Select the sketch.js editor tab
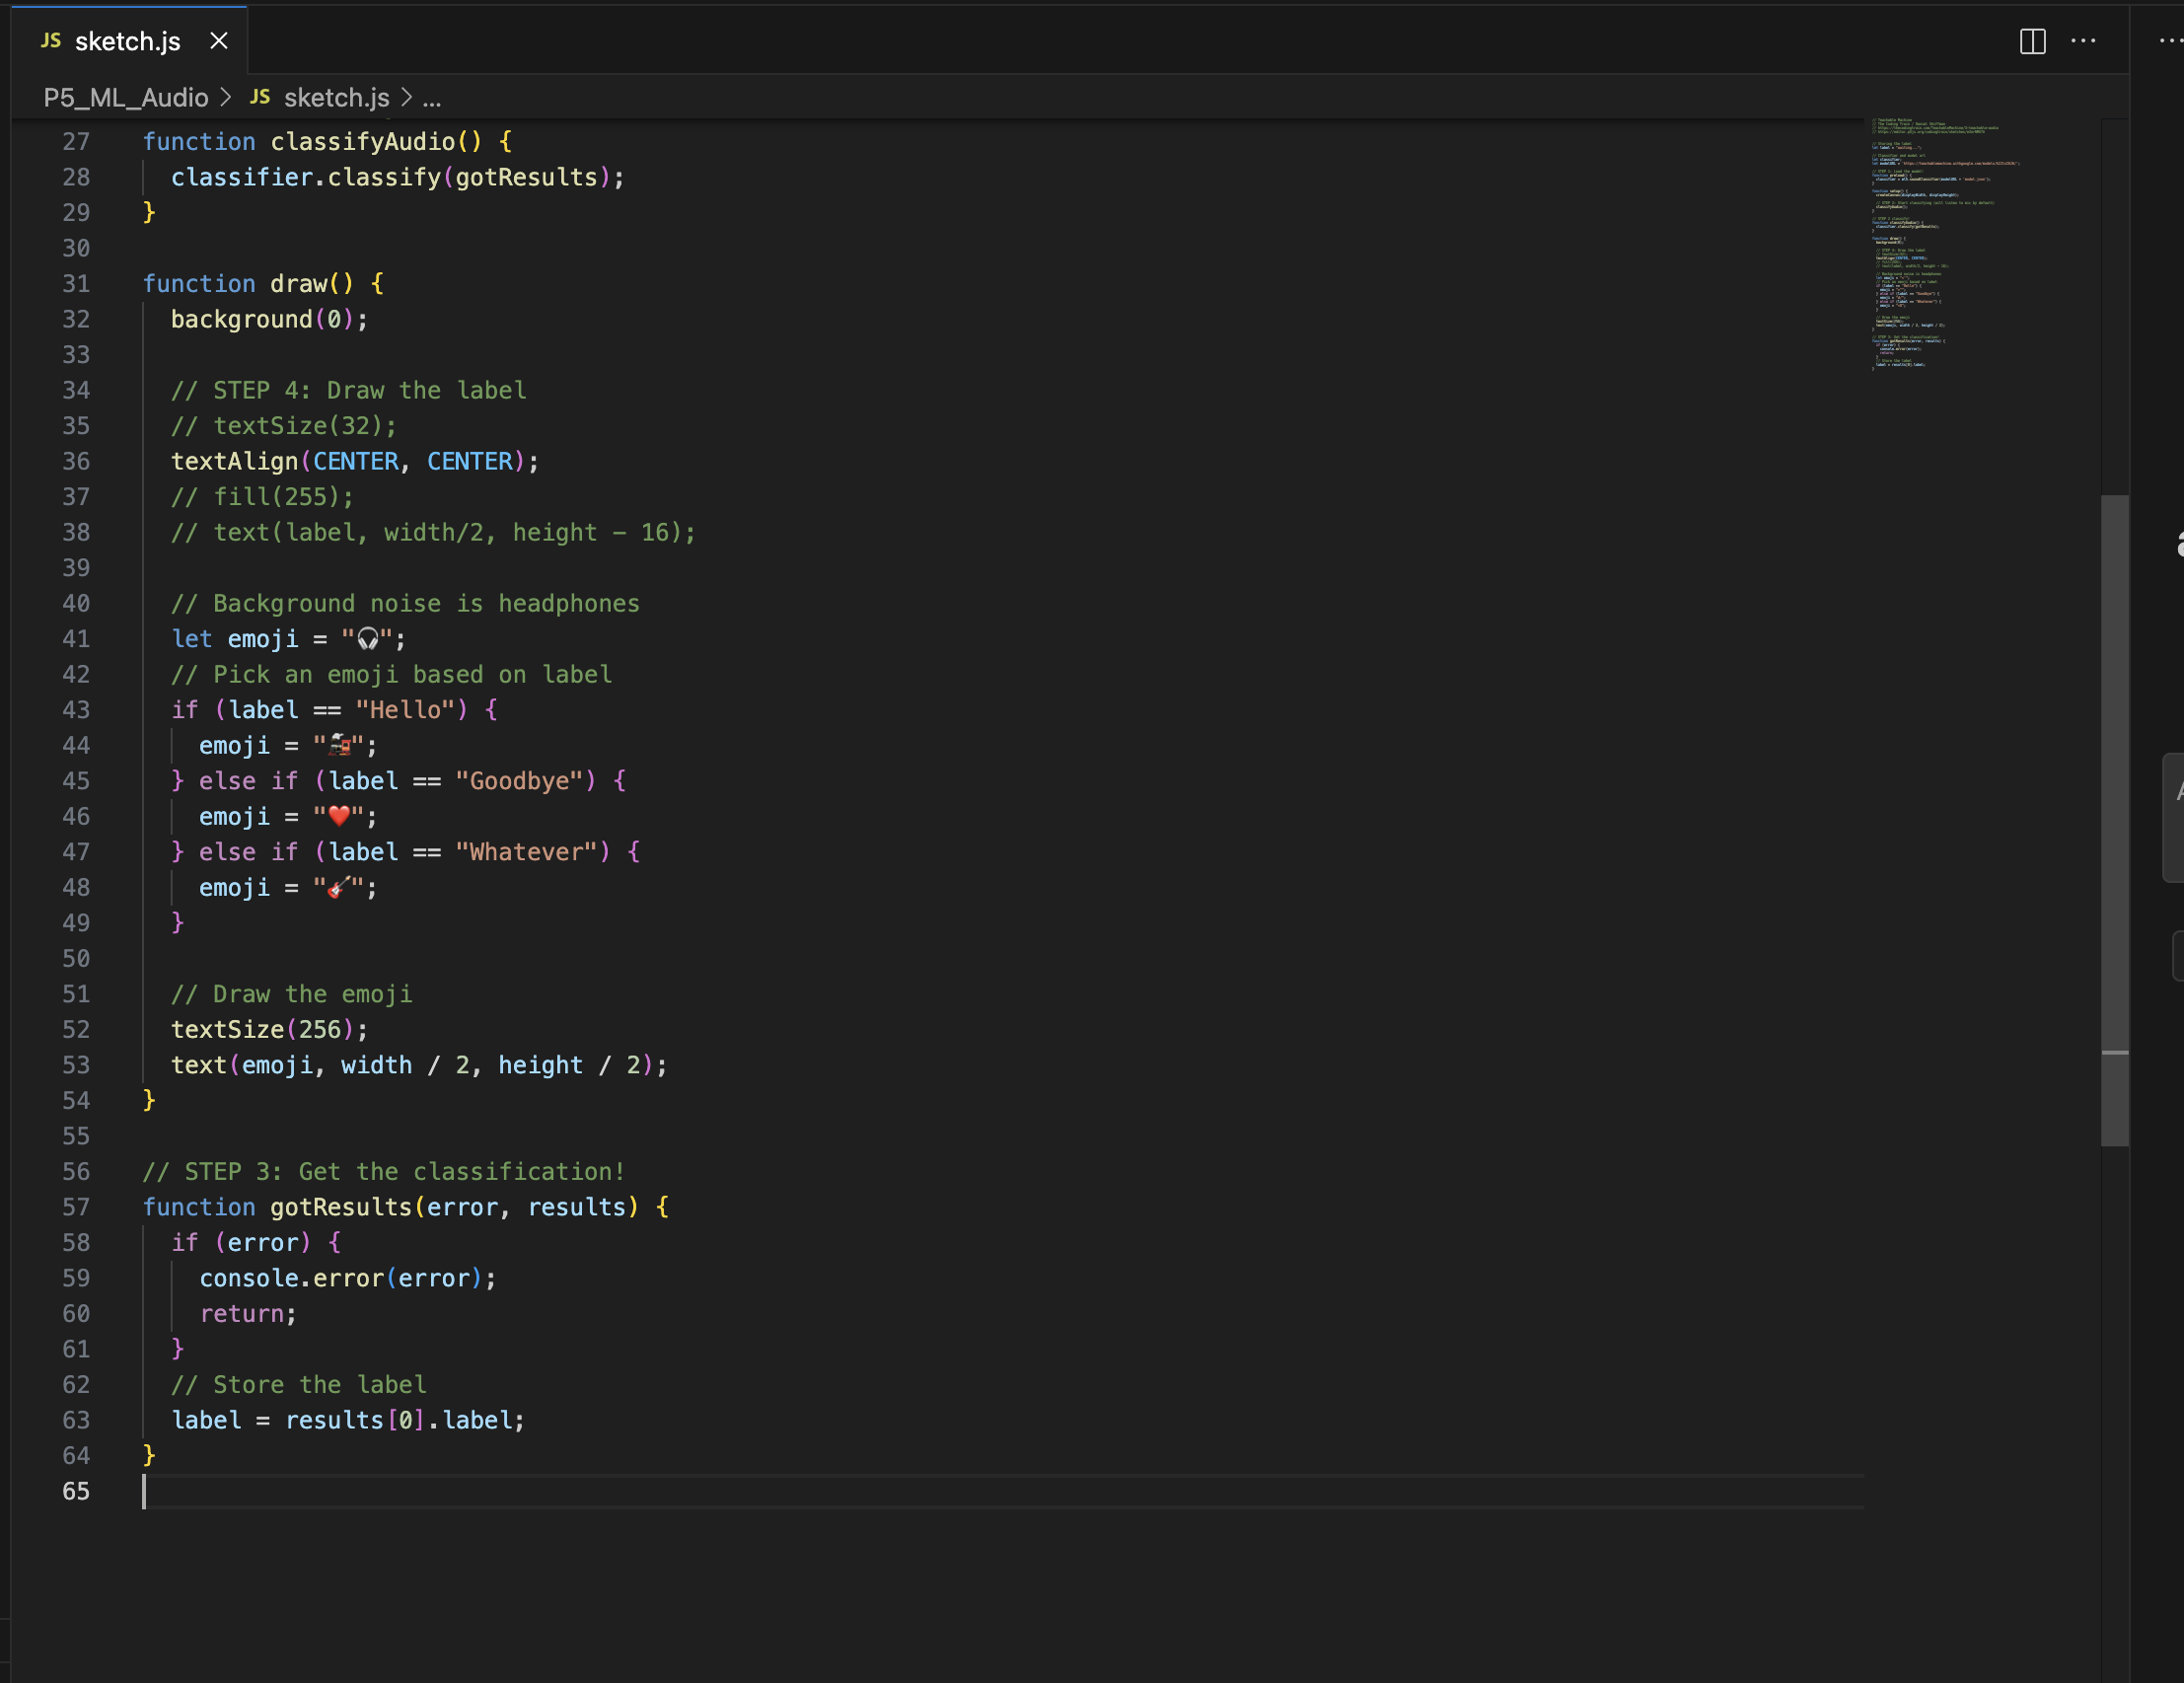 click(x=128, y=41)
